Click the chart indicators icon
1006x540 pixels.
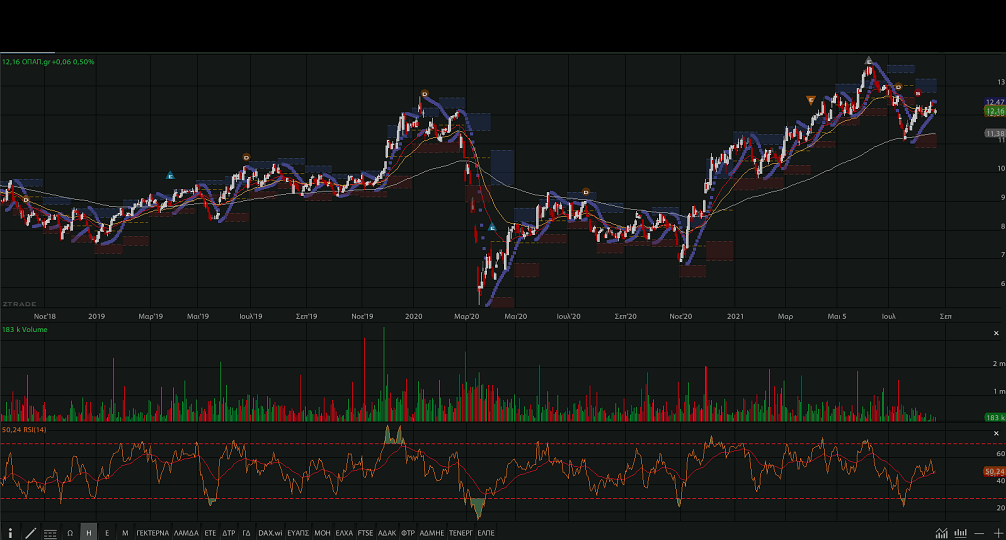[941, 533]
